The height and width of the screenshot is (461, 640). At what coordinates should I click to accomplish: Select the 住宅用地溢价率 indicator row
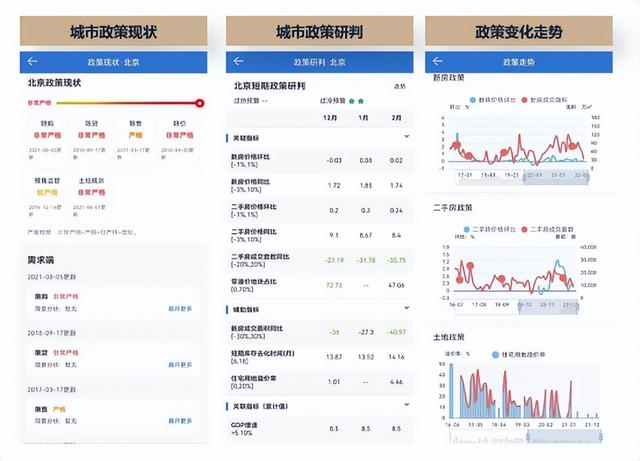(320, 382)
